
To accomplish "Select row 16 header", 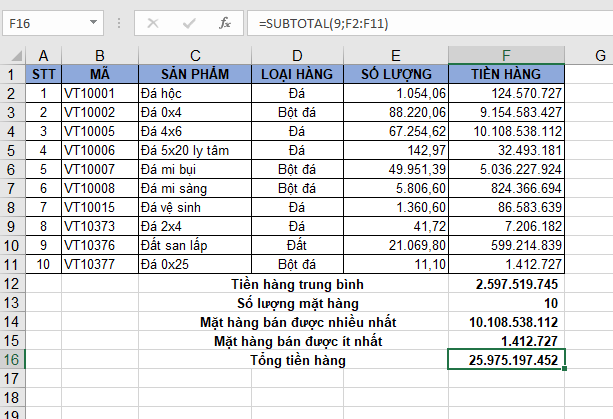I will point(12,359).
